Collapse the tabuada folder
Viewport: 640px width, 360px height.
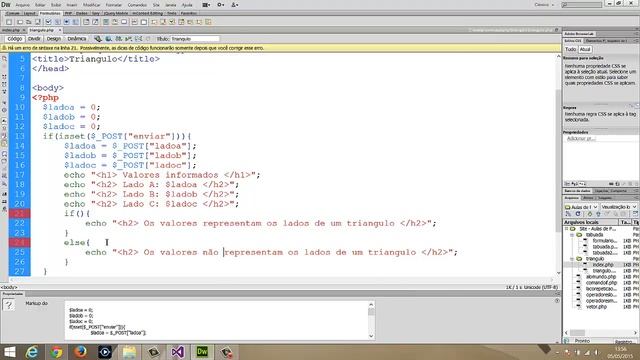(572, 235)
